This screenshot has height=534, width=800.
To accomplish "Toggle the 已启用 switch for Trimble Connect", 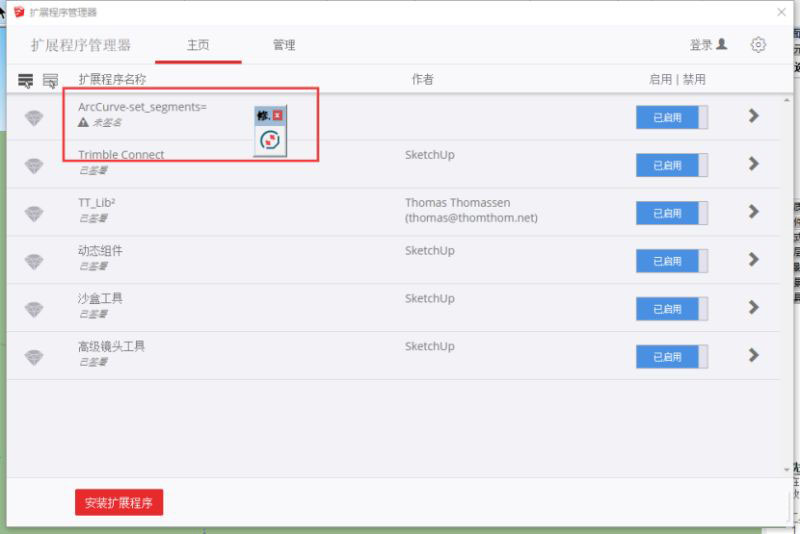I will [x=671, y=165].
